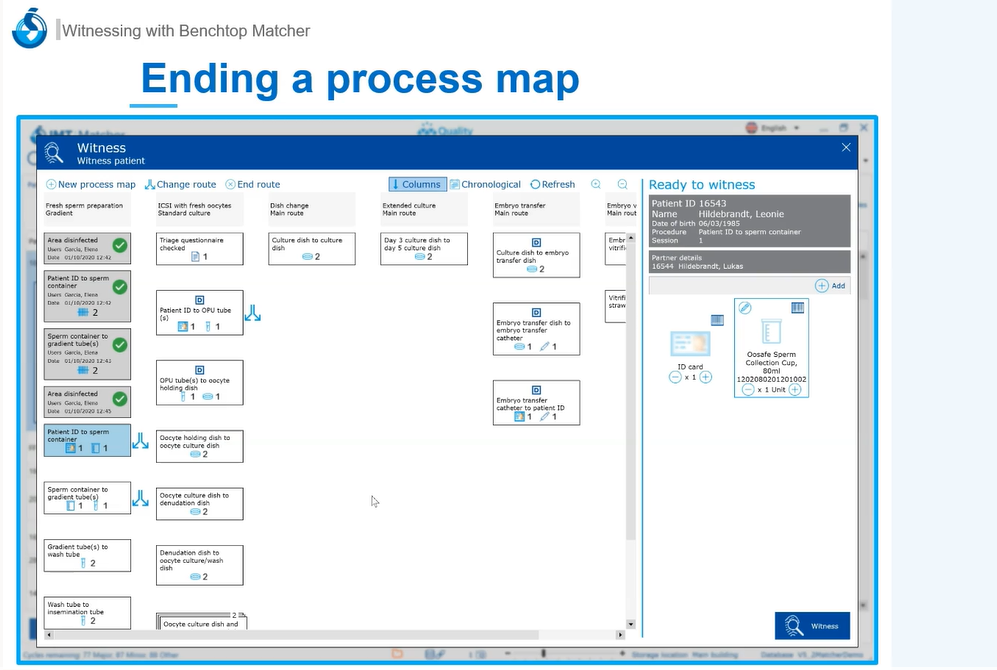Expand route arrow next to Sperm container to gradient tube(s)
The image size is (997, 670).
tap(141, 497)
